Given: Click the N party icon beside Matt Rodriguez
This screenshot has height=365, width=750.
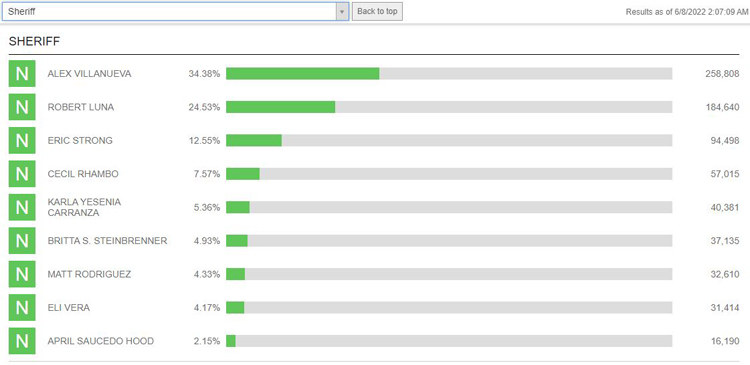Looking at the screenshot, I should [x=22, y=274].
